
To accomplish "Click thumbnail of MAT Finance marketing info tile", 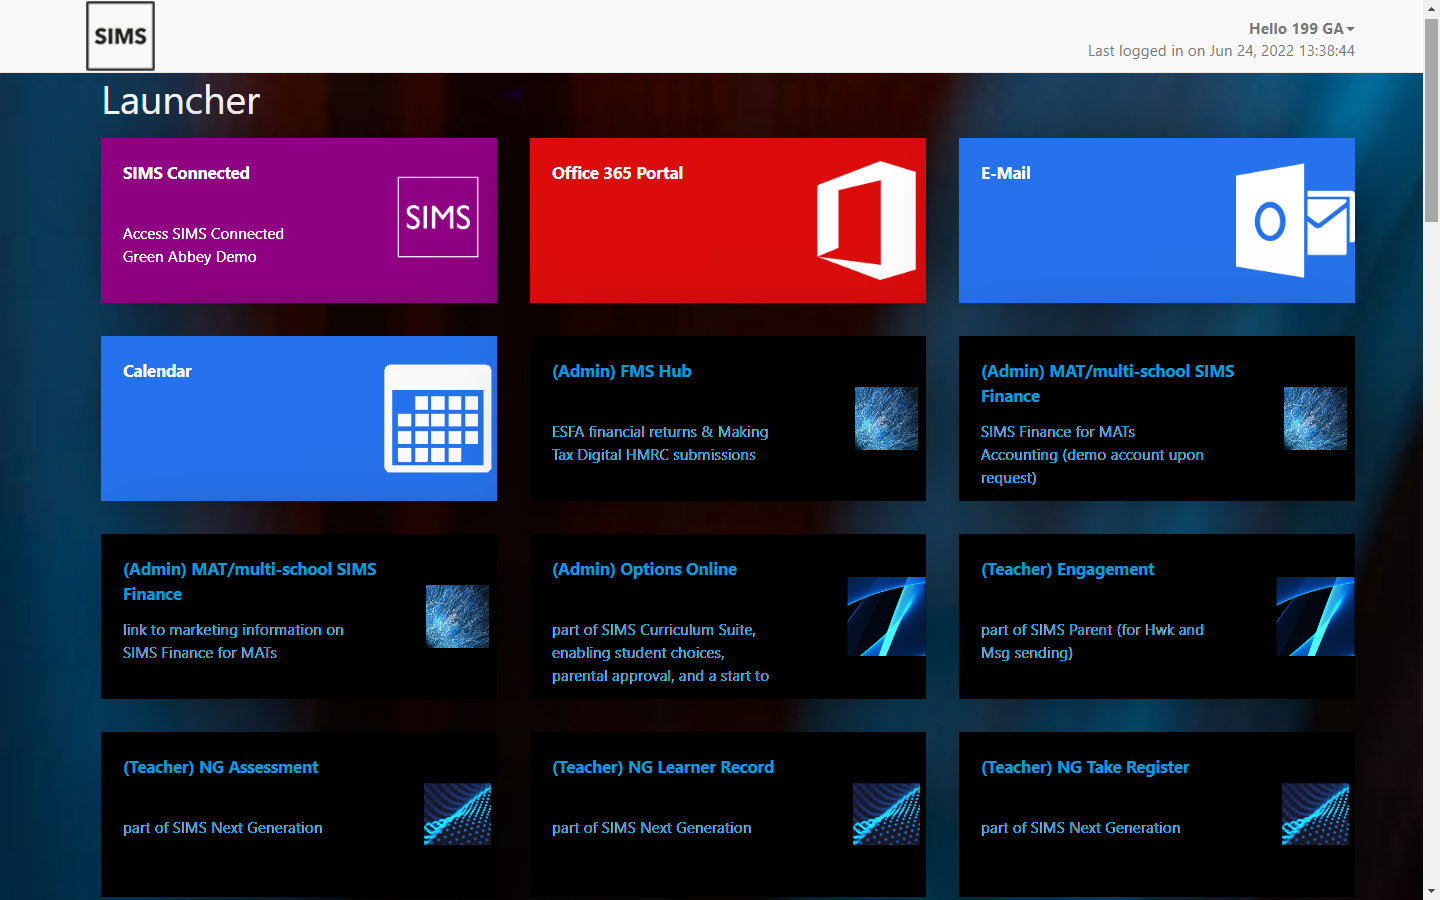I will click(x=457, y=616).
